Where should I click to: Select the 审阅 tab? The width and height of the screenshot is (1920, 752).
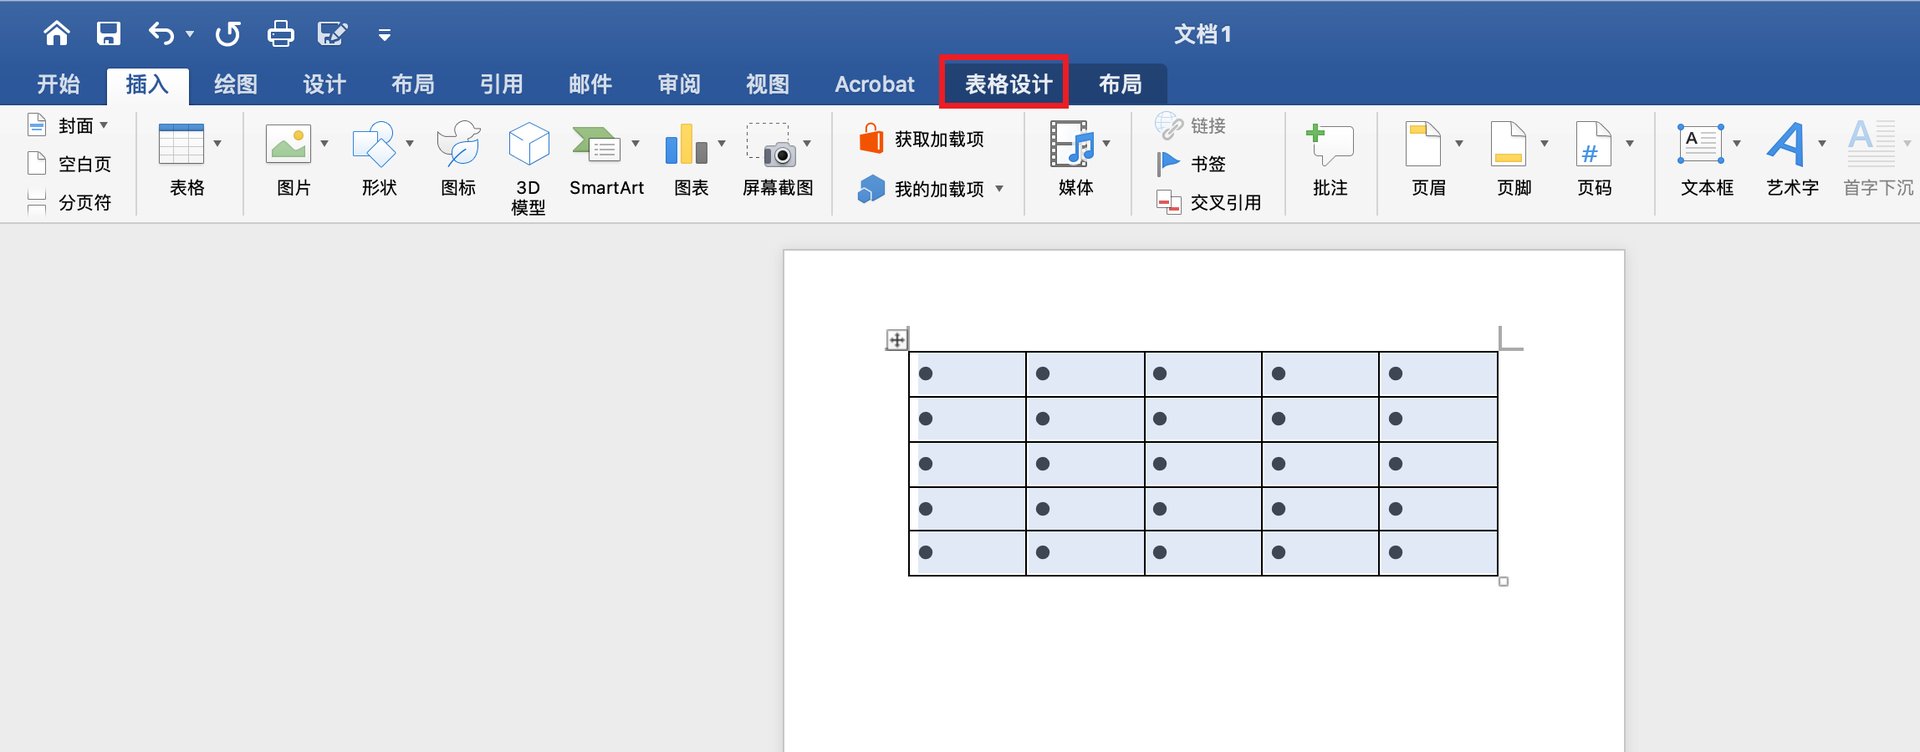tap(679, 84)
